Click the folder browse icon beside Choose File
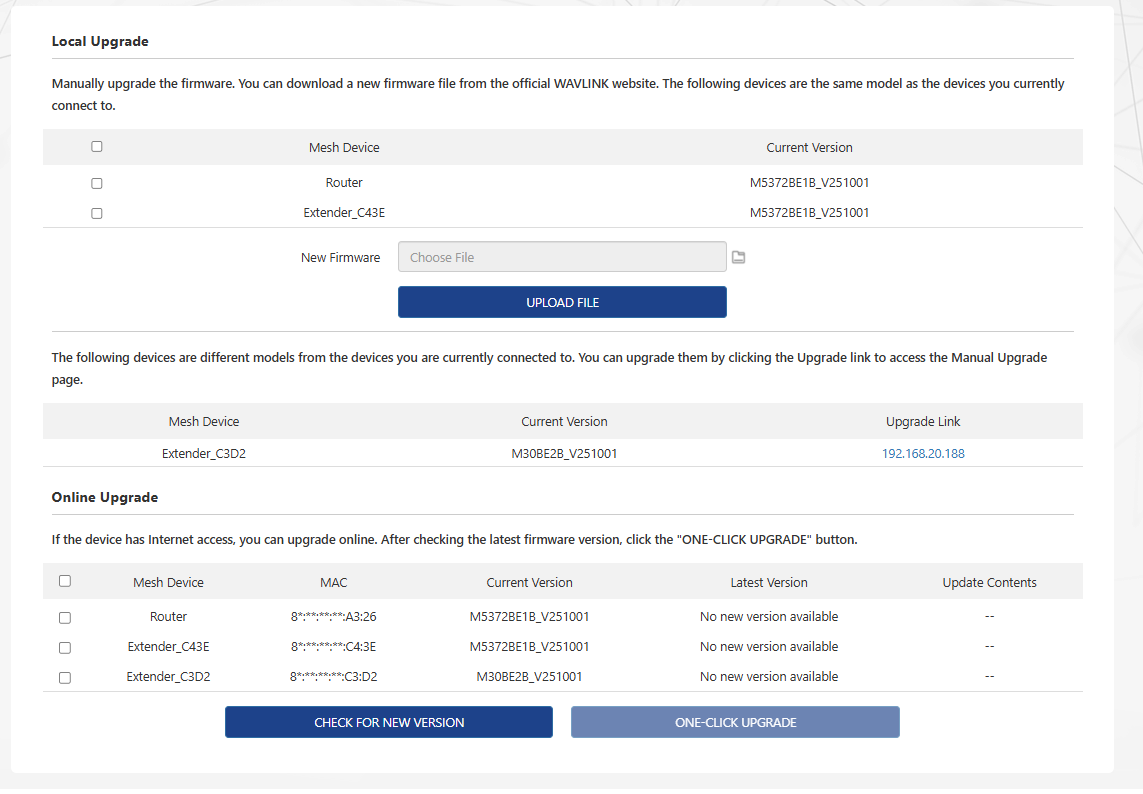Image resolution: width=1143 pixels, height=794 pixels. 738,258
